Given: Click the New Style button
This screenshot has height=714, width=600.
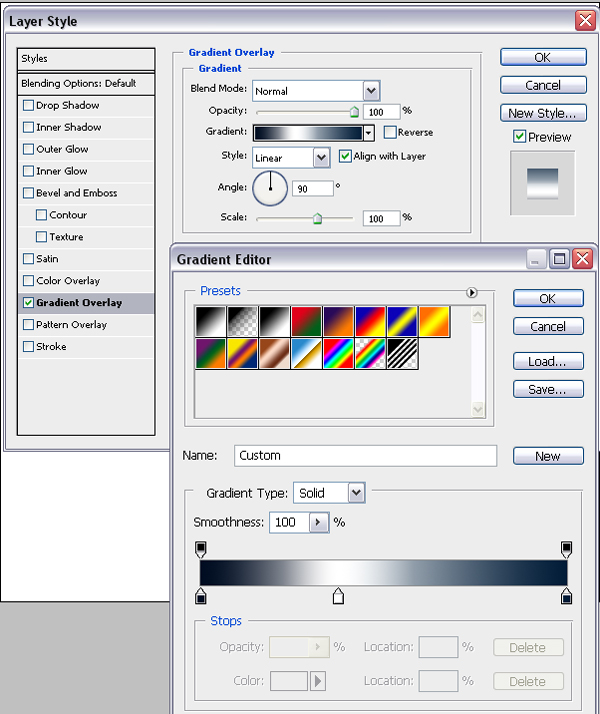Looking at the screenshot, I should click(x=543, y=113).
